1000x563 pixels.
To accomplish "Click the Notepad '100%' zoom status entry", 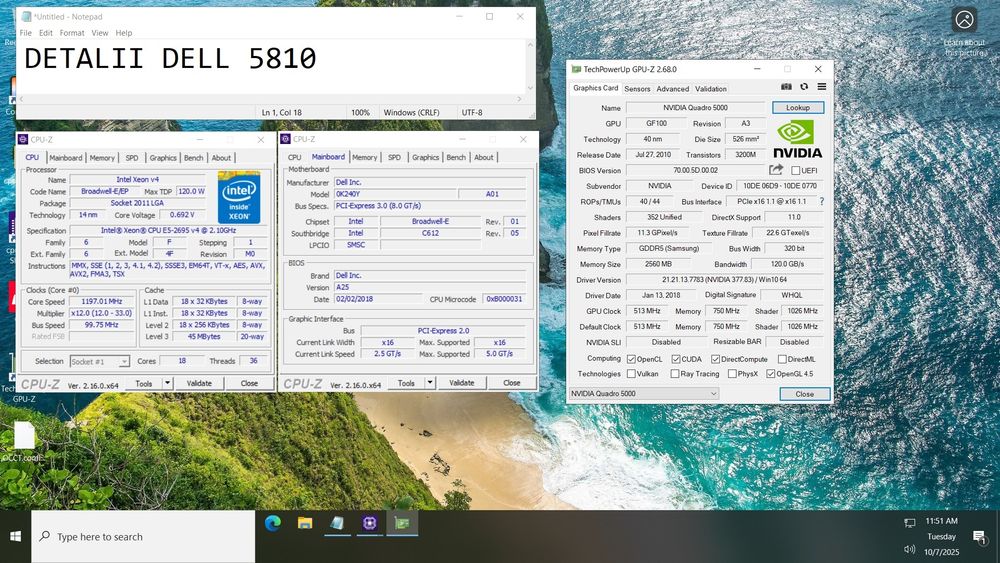I will pyautogui.click(x=360, y=112).
